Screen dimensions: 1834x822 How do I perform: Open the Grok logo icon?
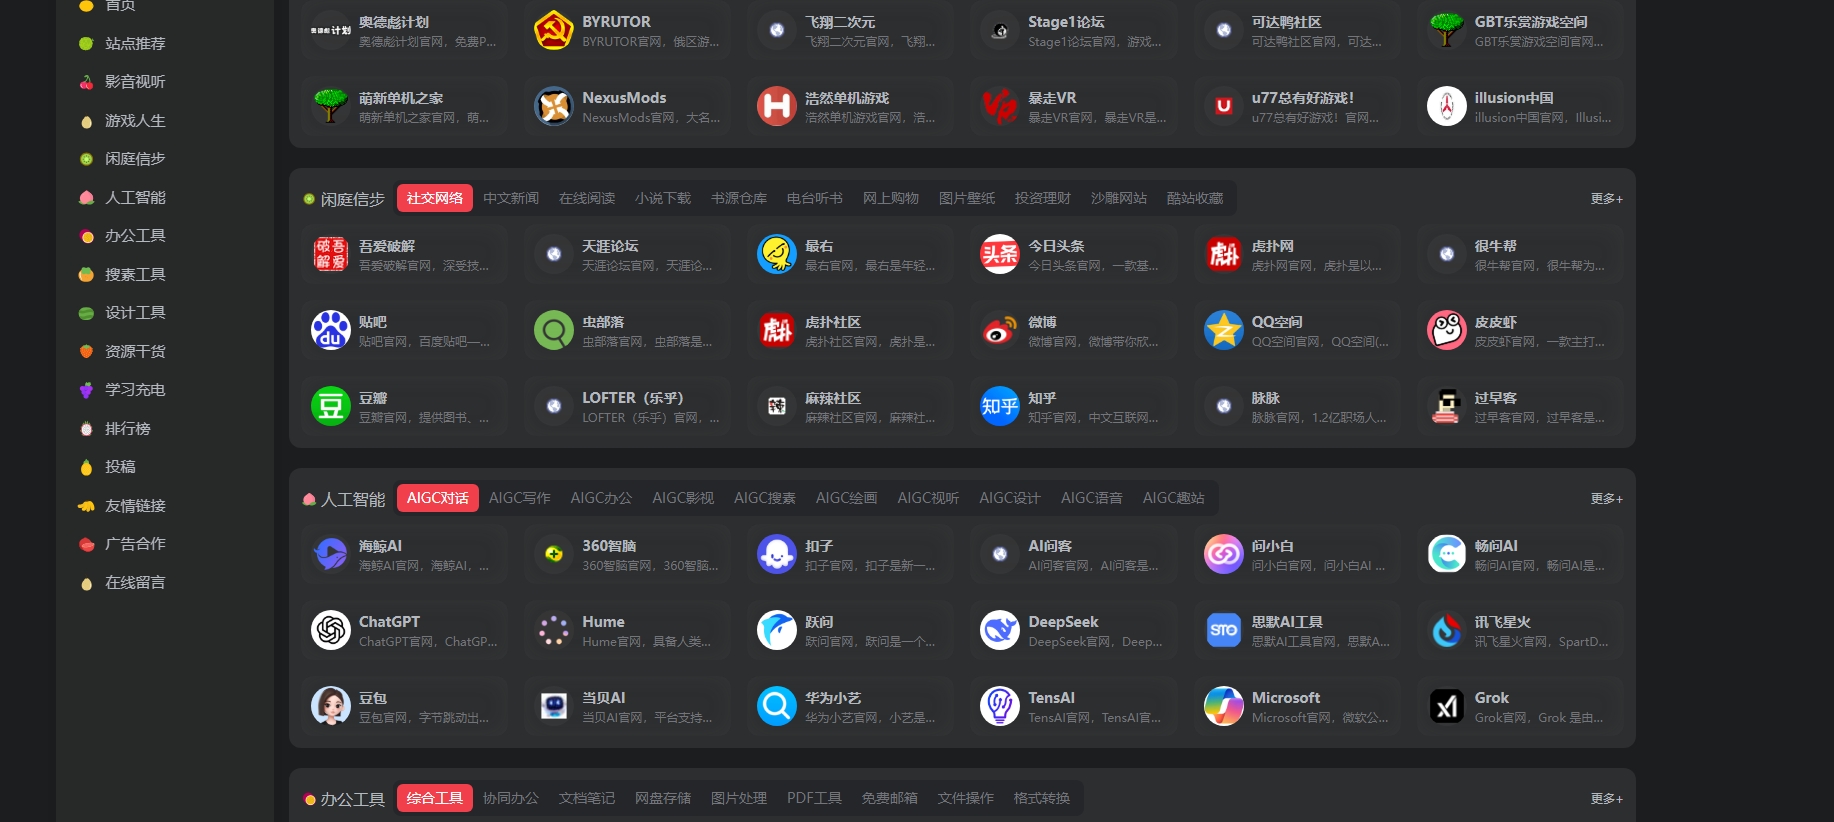(x=1446, y=706)
